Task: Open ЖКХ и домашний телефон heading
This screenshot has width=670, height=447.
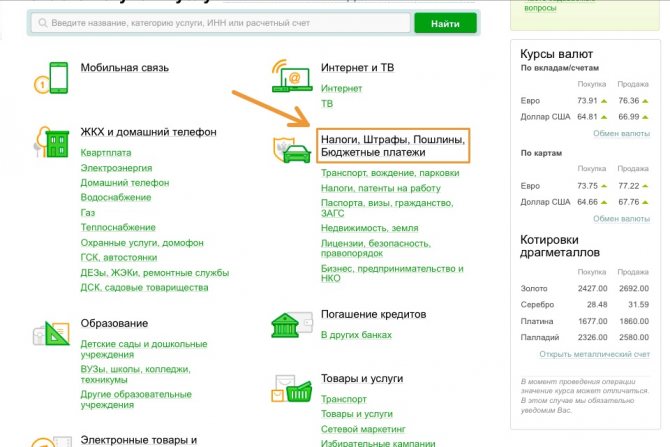Action: (x=149, y=132)
